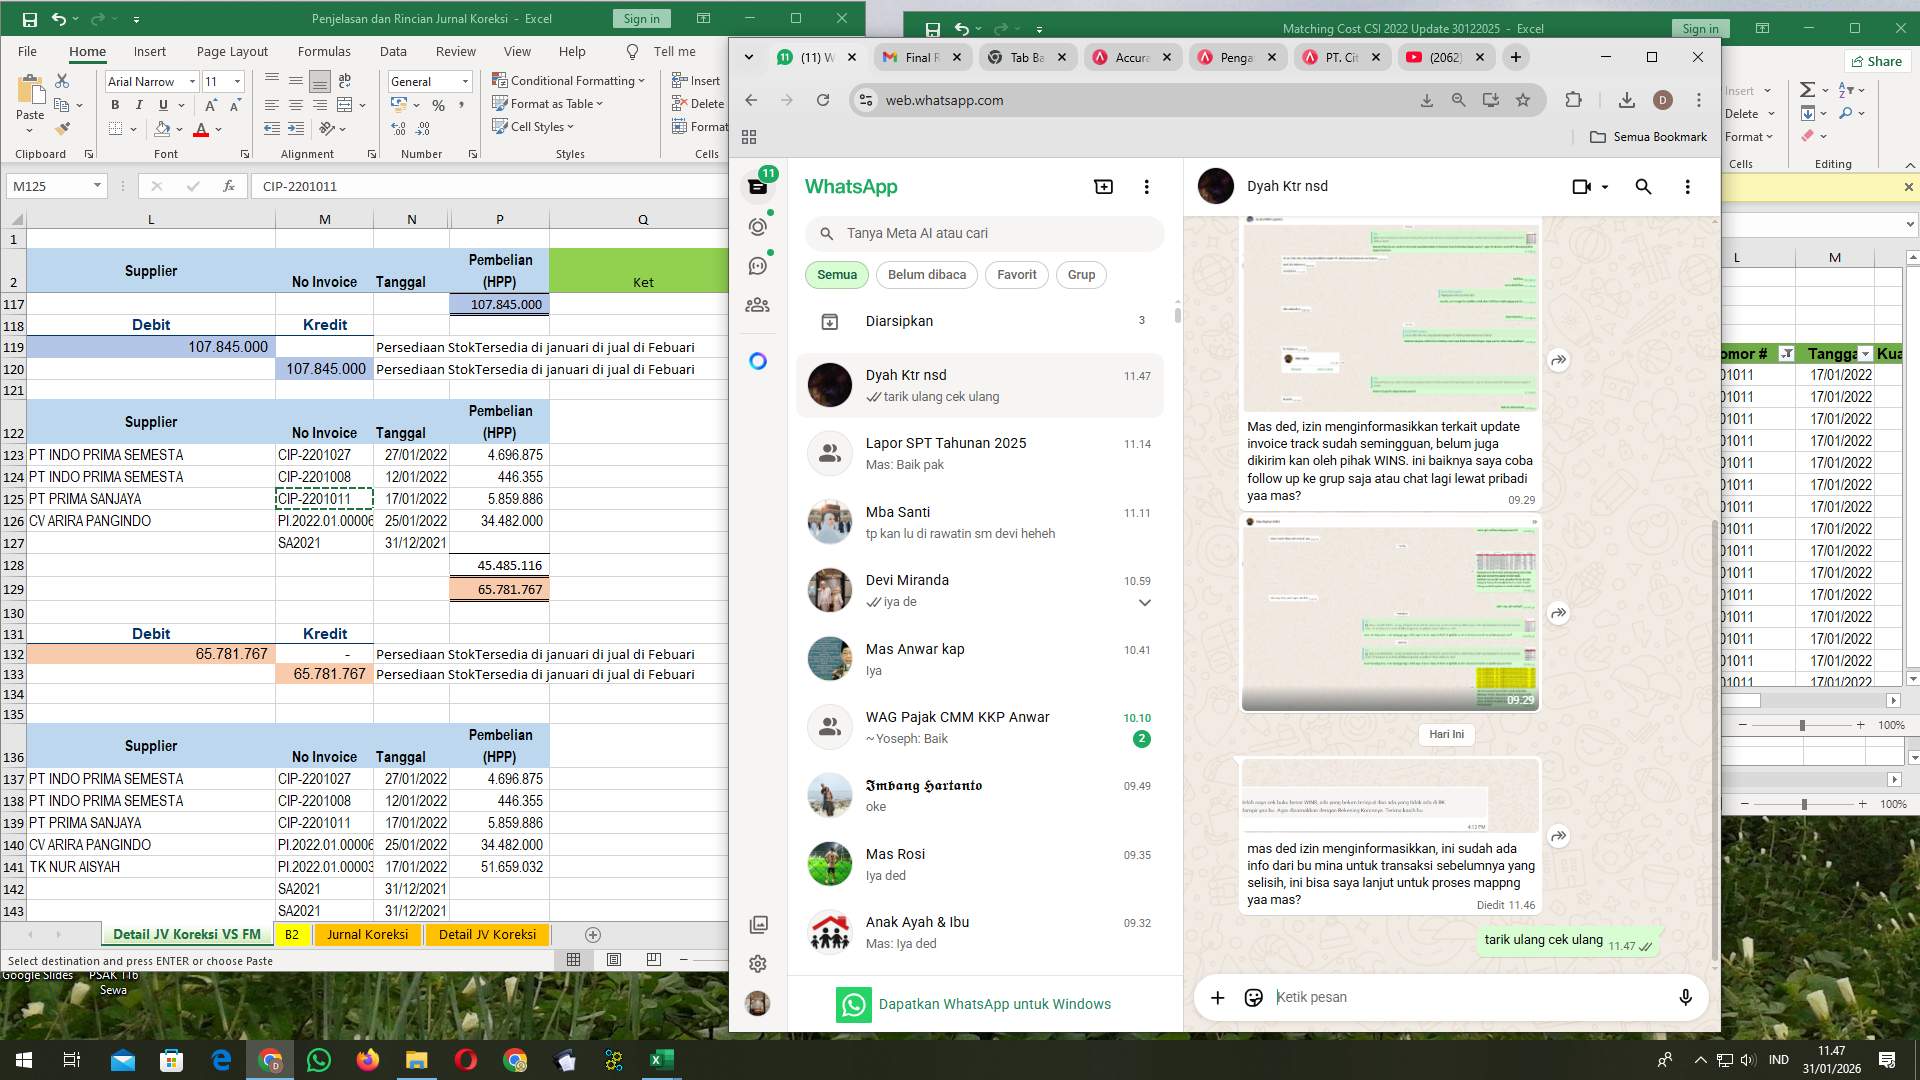Click the Tanya Meta AI atau cari search field
This screenshot has height=1080, width=1920.
pos(985,234)
